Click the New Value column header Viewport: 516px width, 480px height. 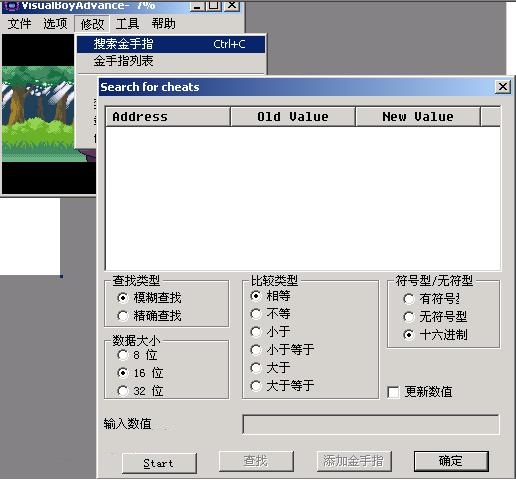[418, 117]
